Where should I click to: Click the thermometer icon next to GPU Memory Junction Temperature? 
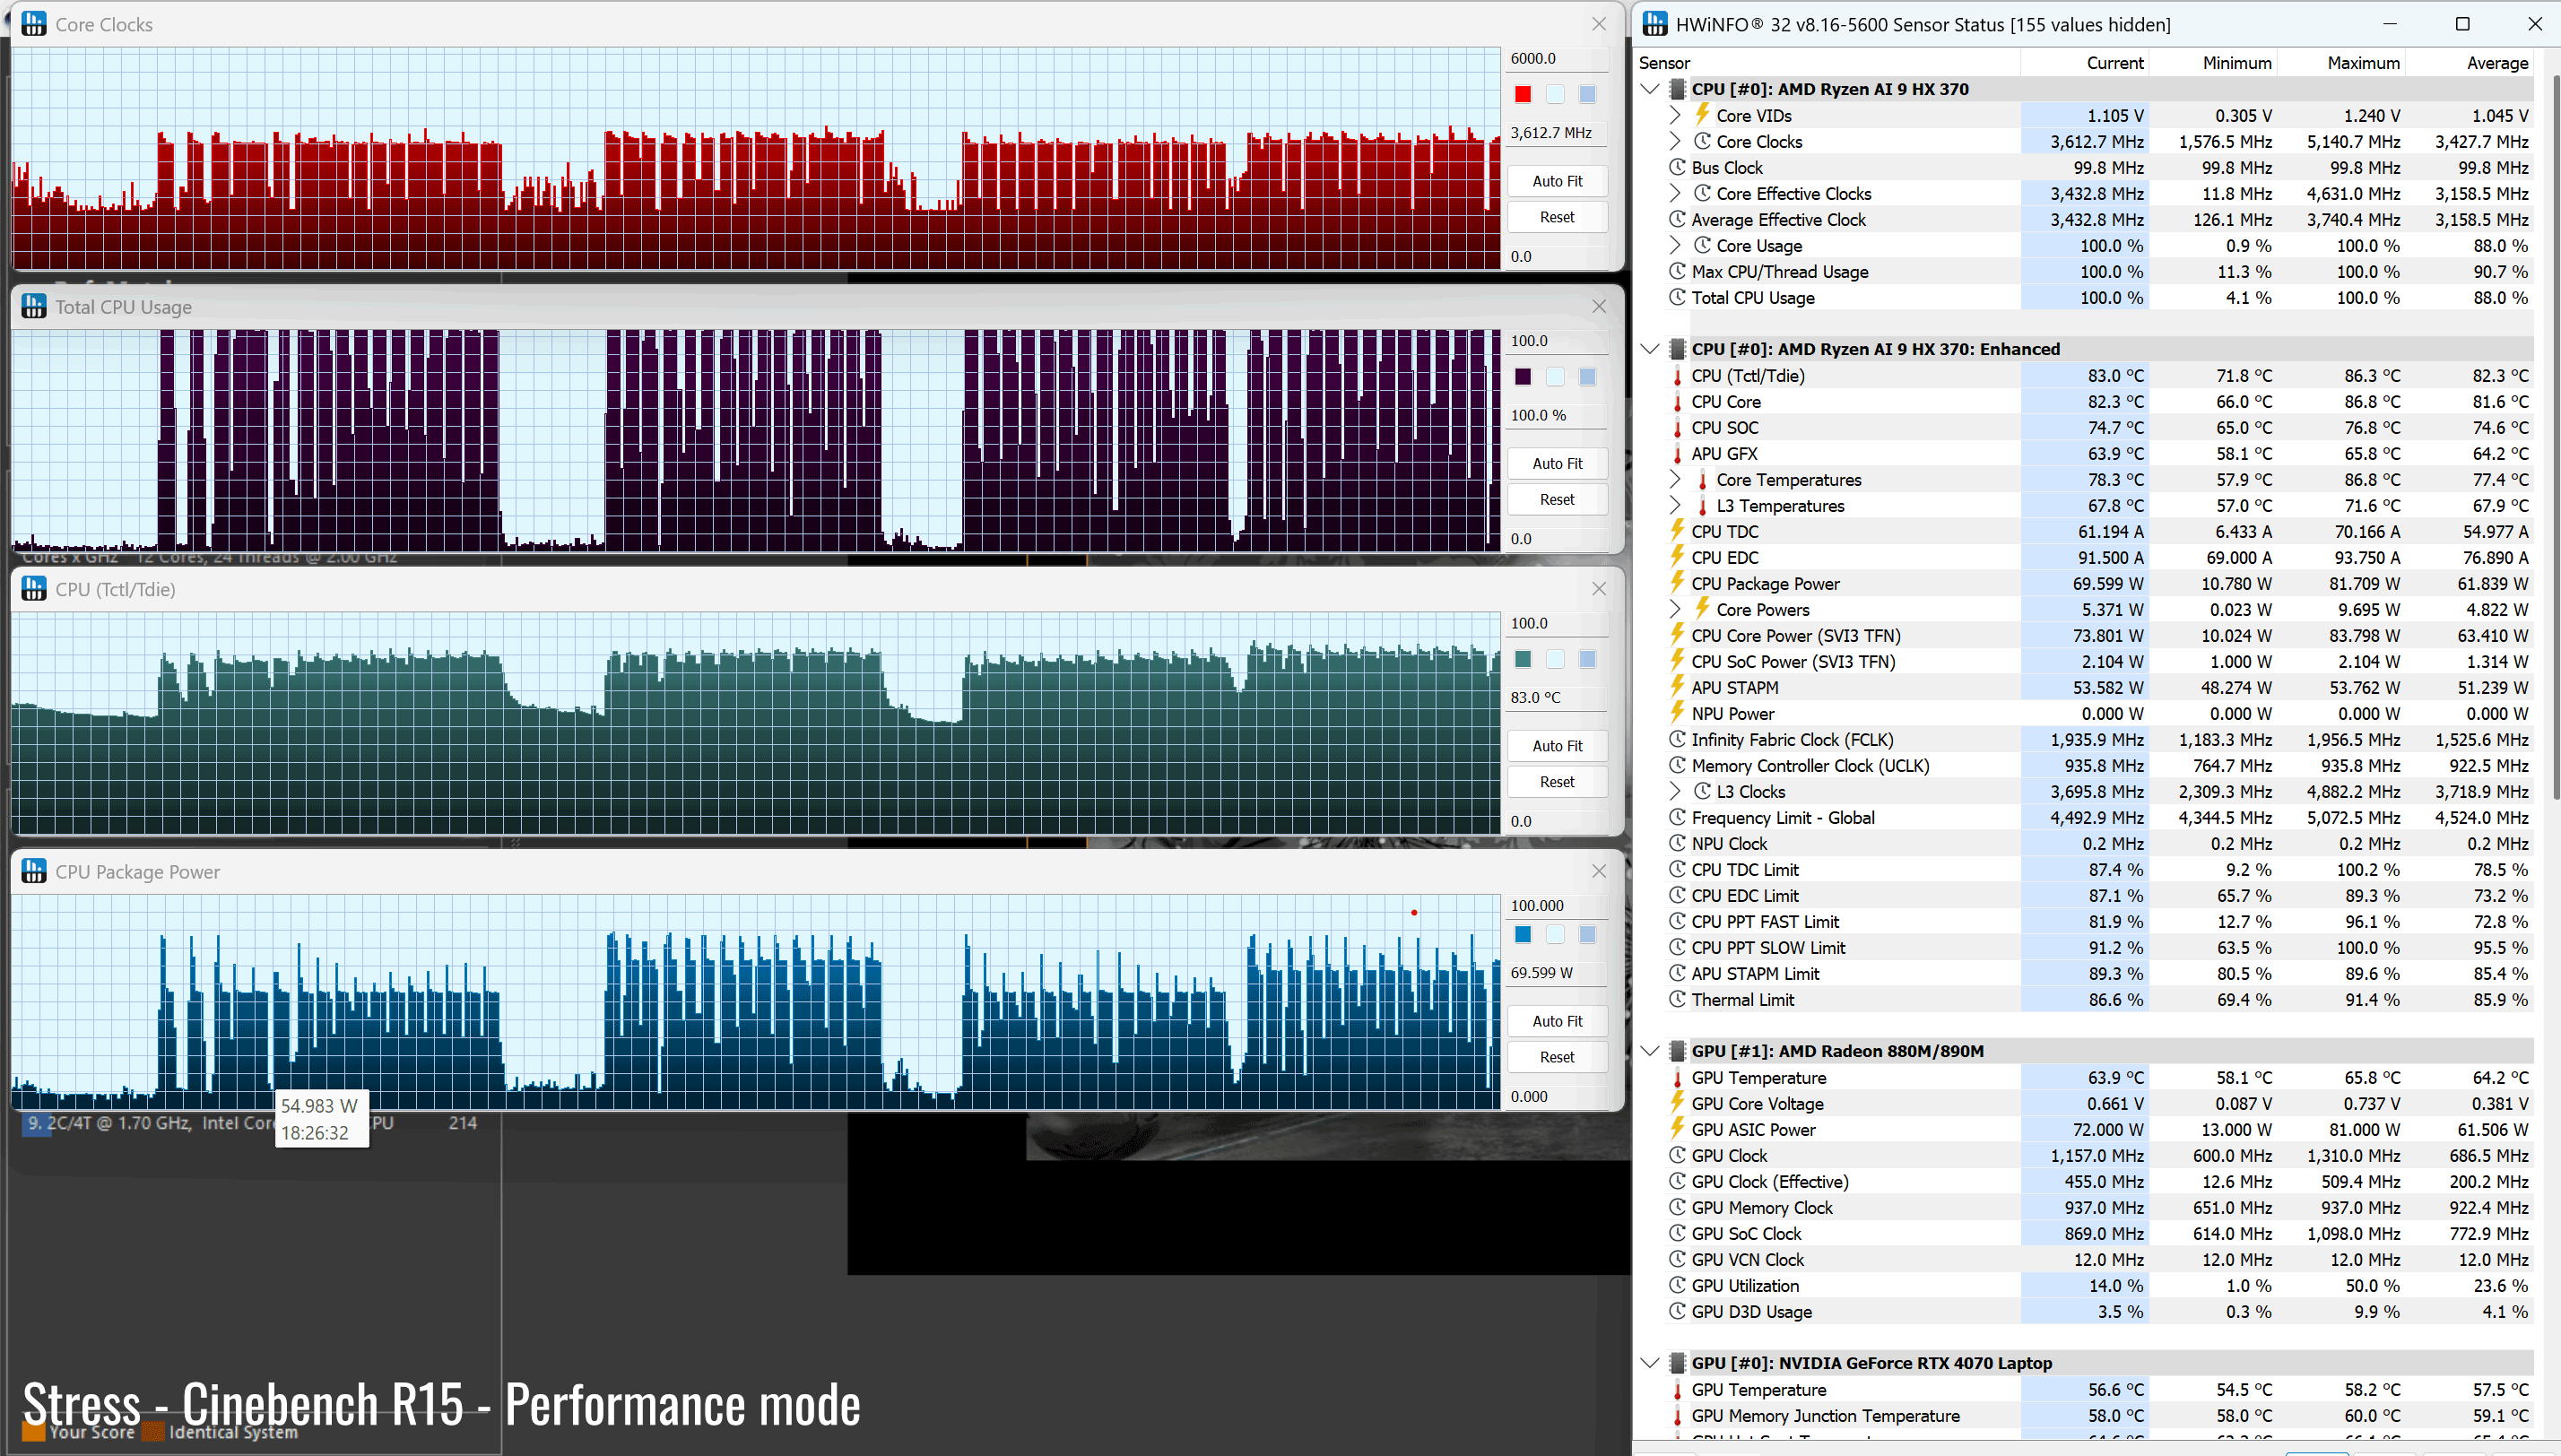(x=1677, y=1416)
